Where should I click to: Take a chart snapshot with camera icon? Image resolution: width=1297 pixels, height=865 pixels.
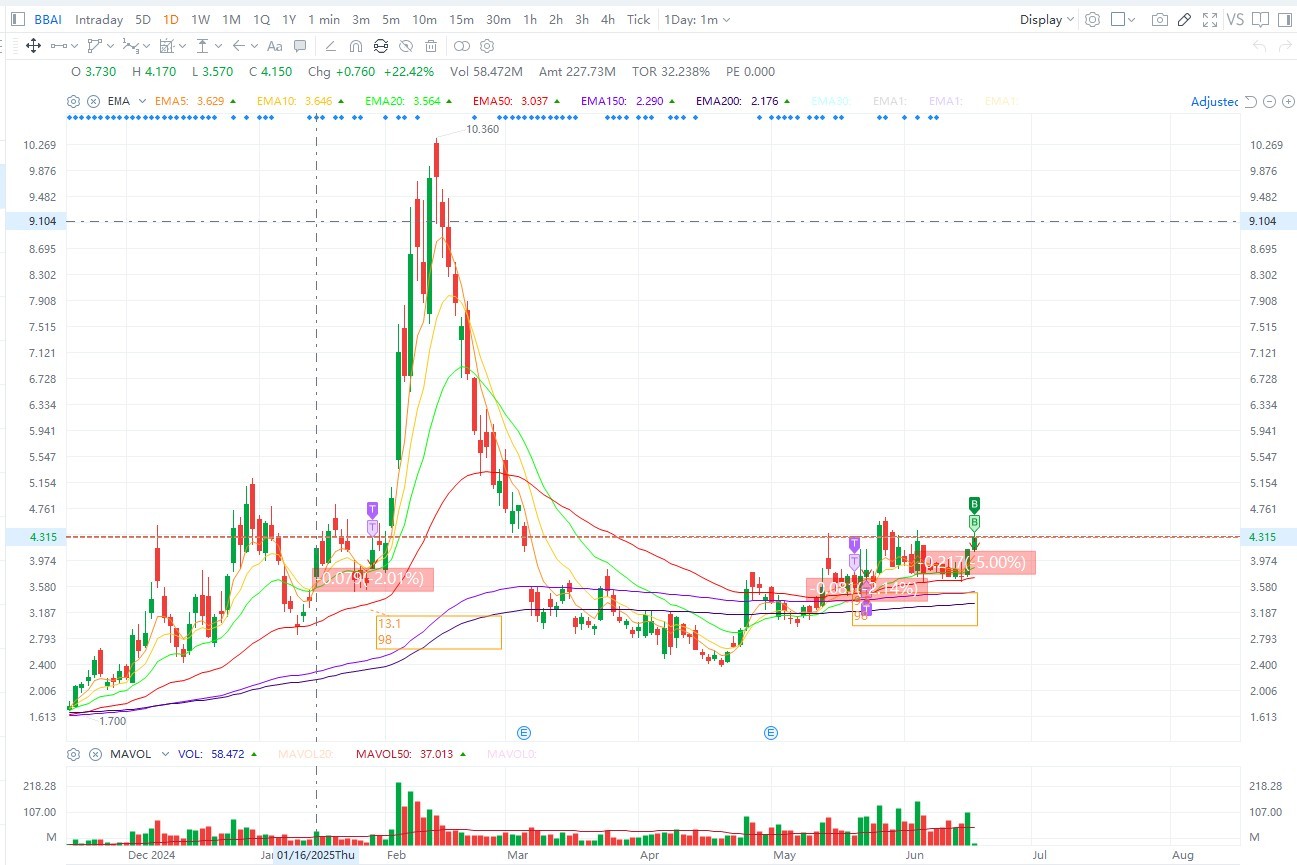(1160, 19)
